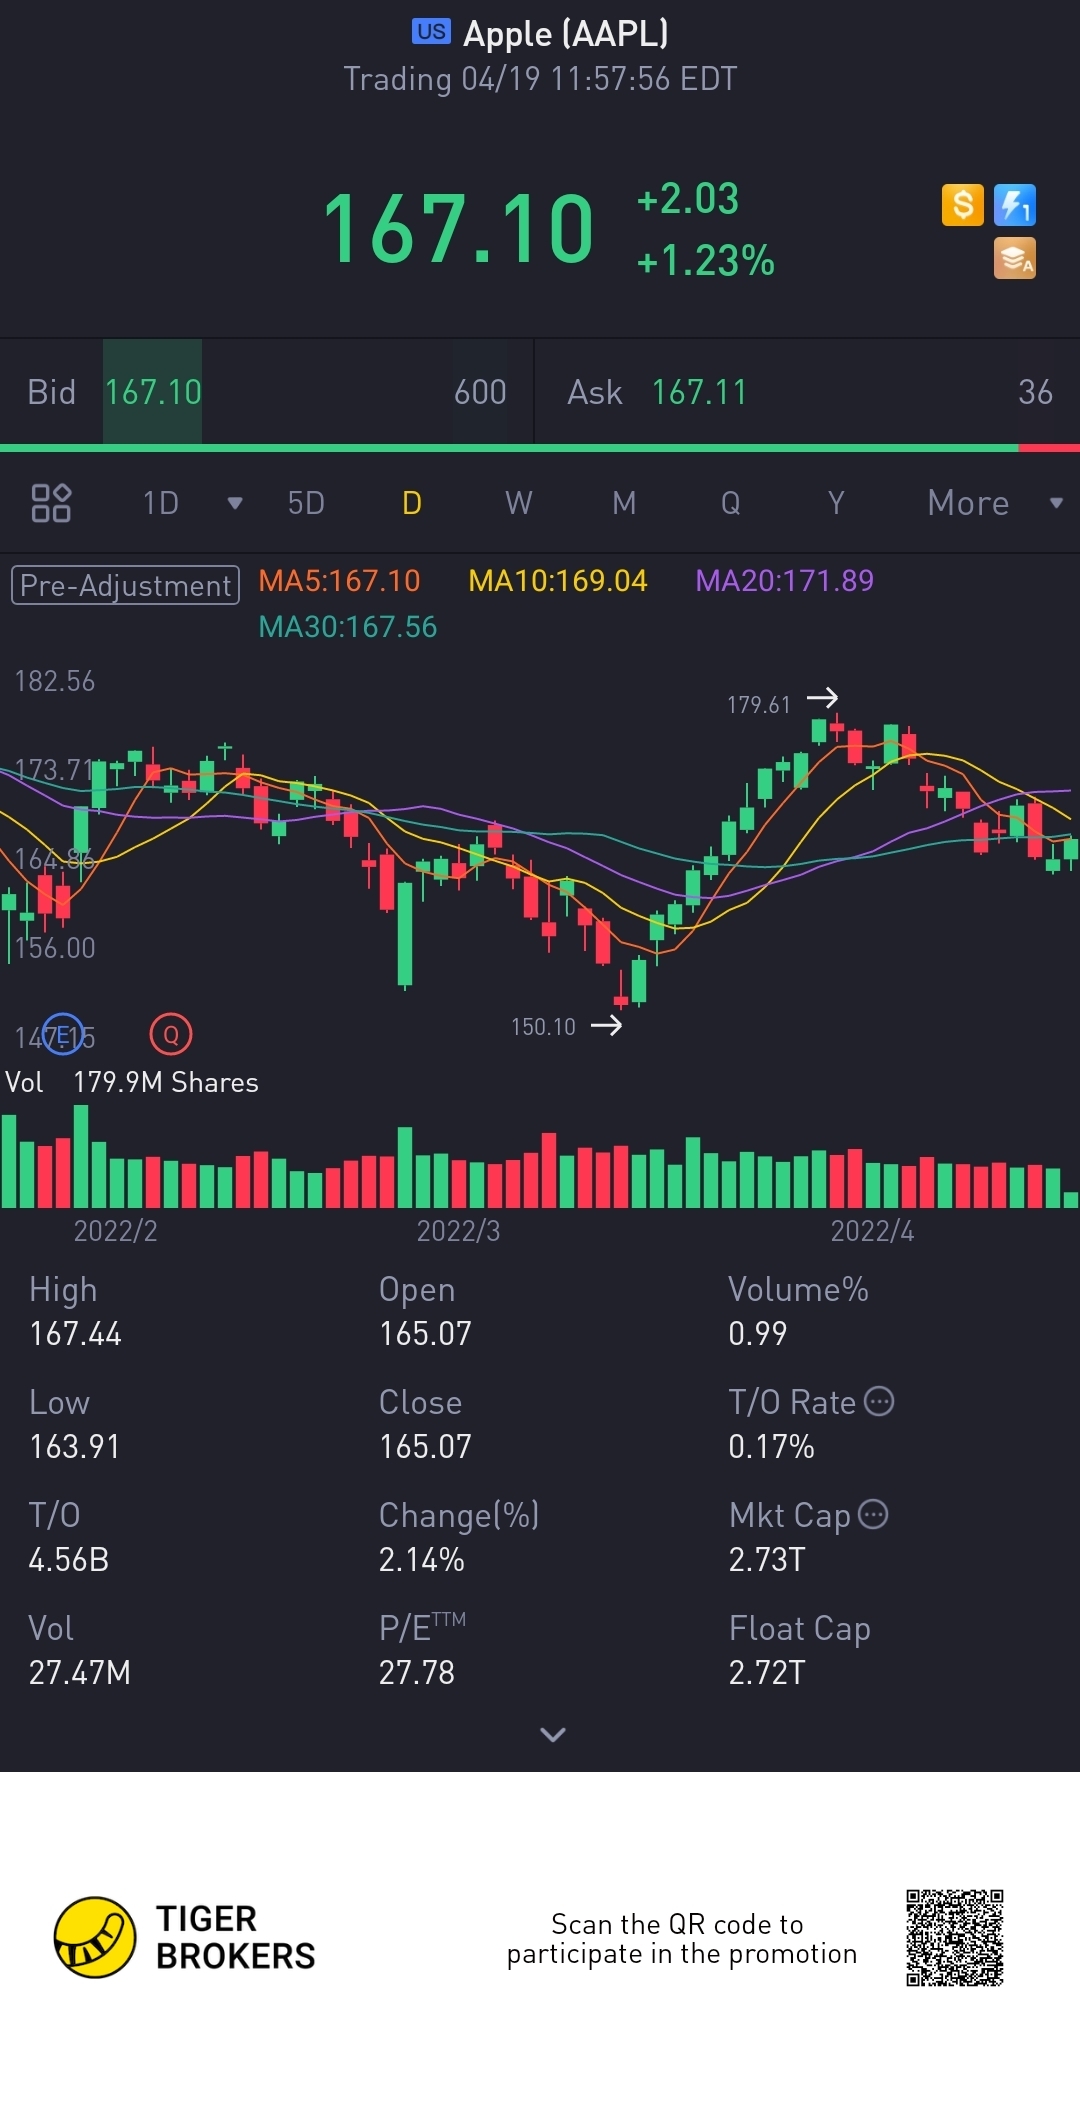The image size is (1080, 2104).
Task: Select the 1D chart tab
Action: pos(161,503)
